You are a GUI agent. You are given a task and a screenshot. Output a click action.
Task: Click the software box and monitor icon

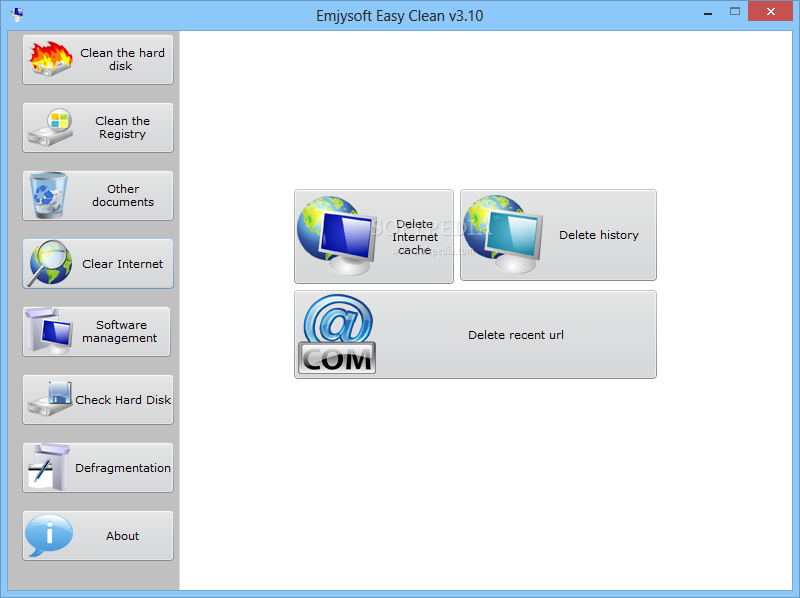point(48,331)
